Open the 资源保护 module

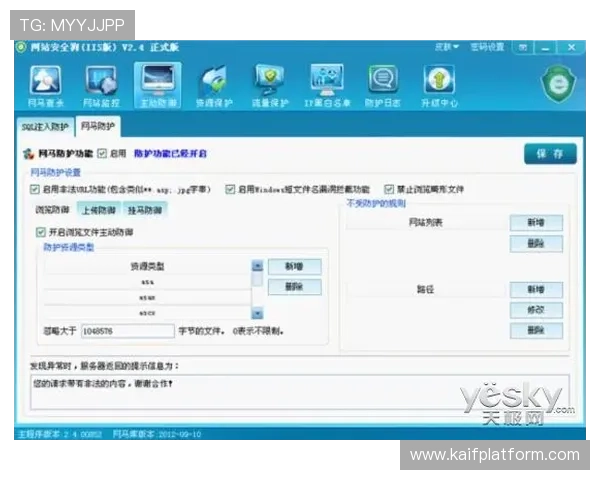(214, 86)
